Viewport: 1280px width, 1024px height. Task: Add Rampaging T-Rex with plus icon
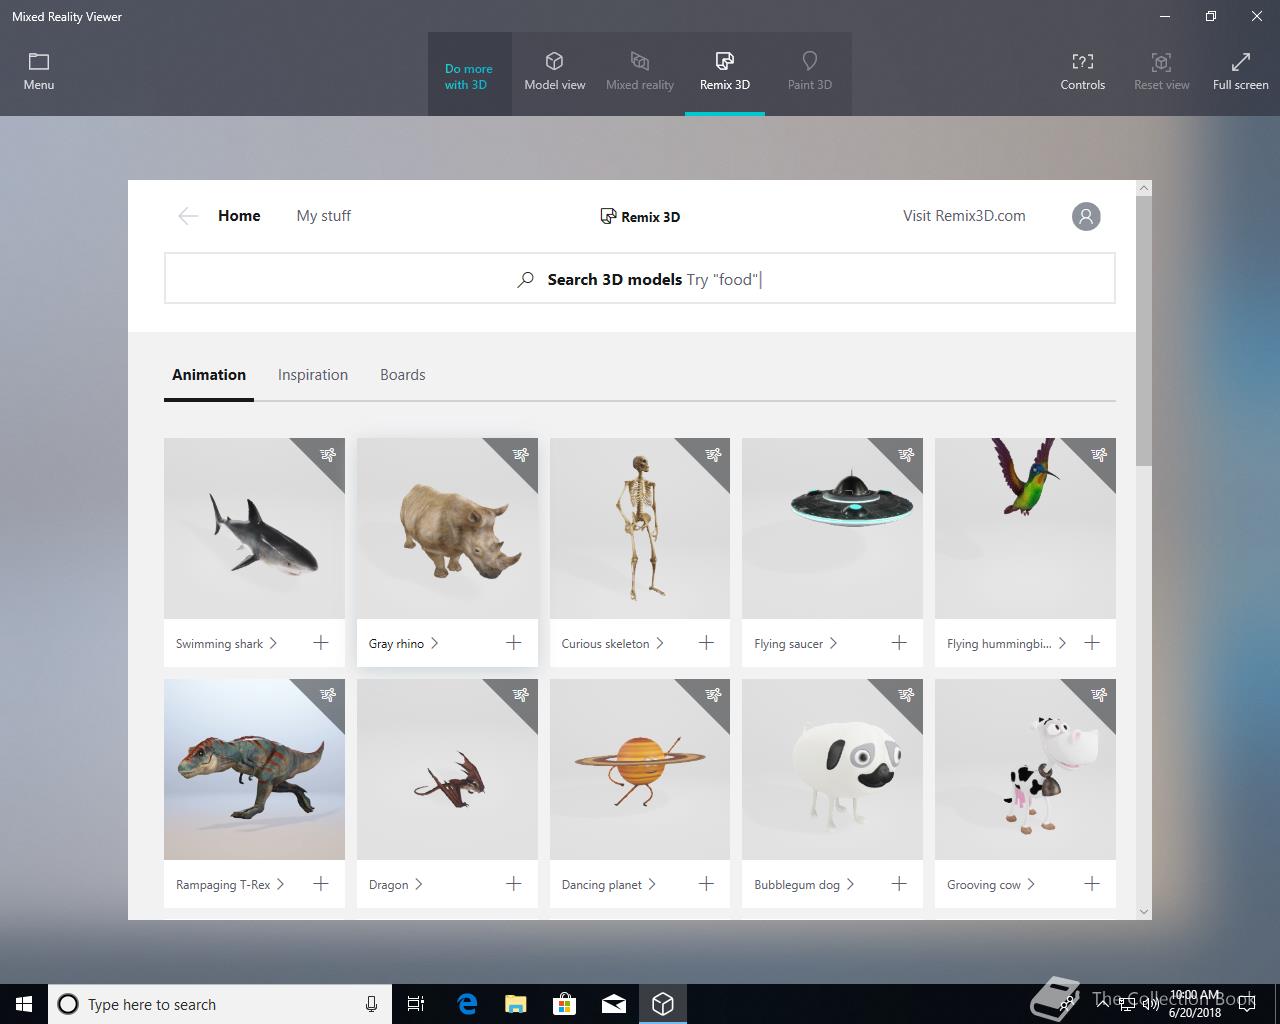pyautogui.click(x=321, y=884)
